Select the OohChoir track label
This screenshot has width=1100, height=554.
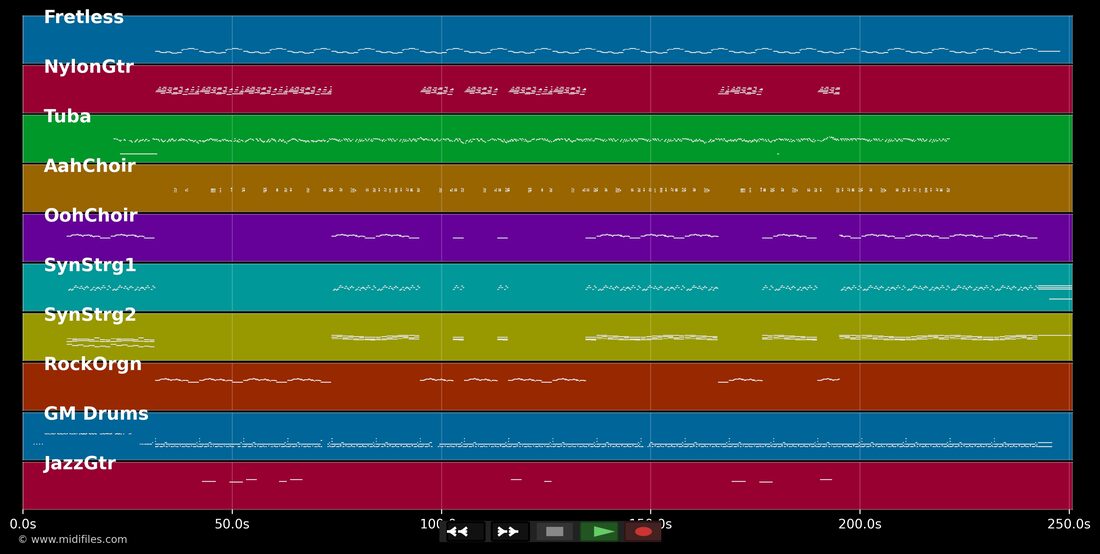coord(90,215)
